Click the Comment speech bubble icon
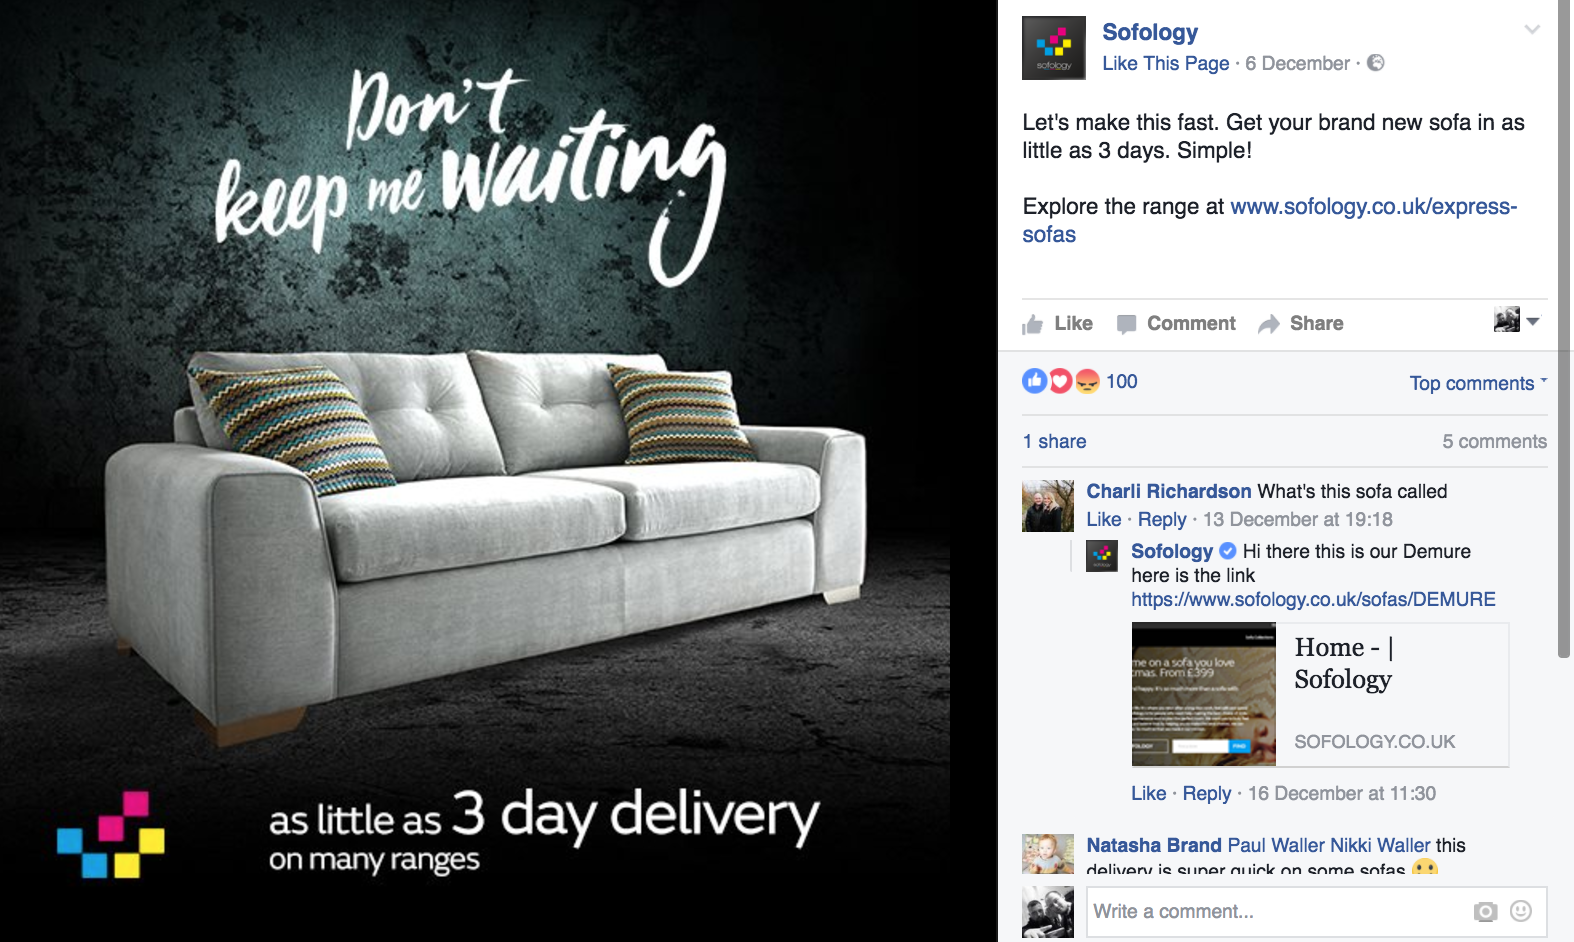This screenshot has height=942, width=1574. (1127, 324)
